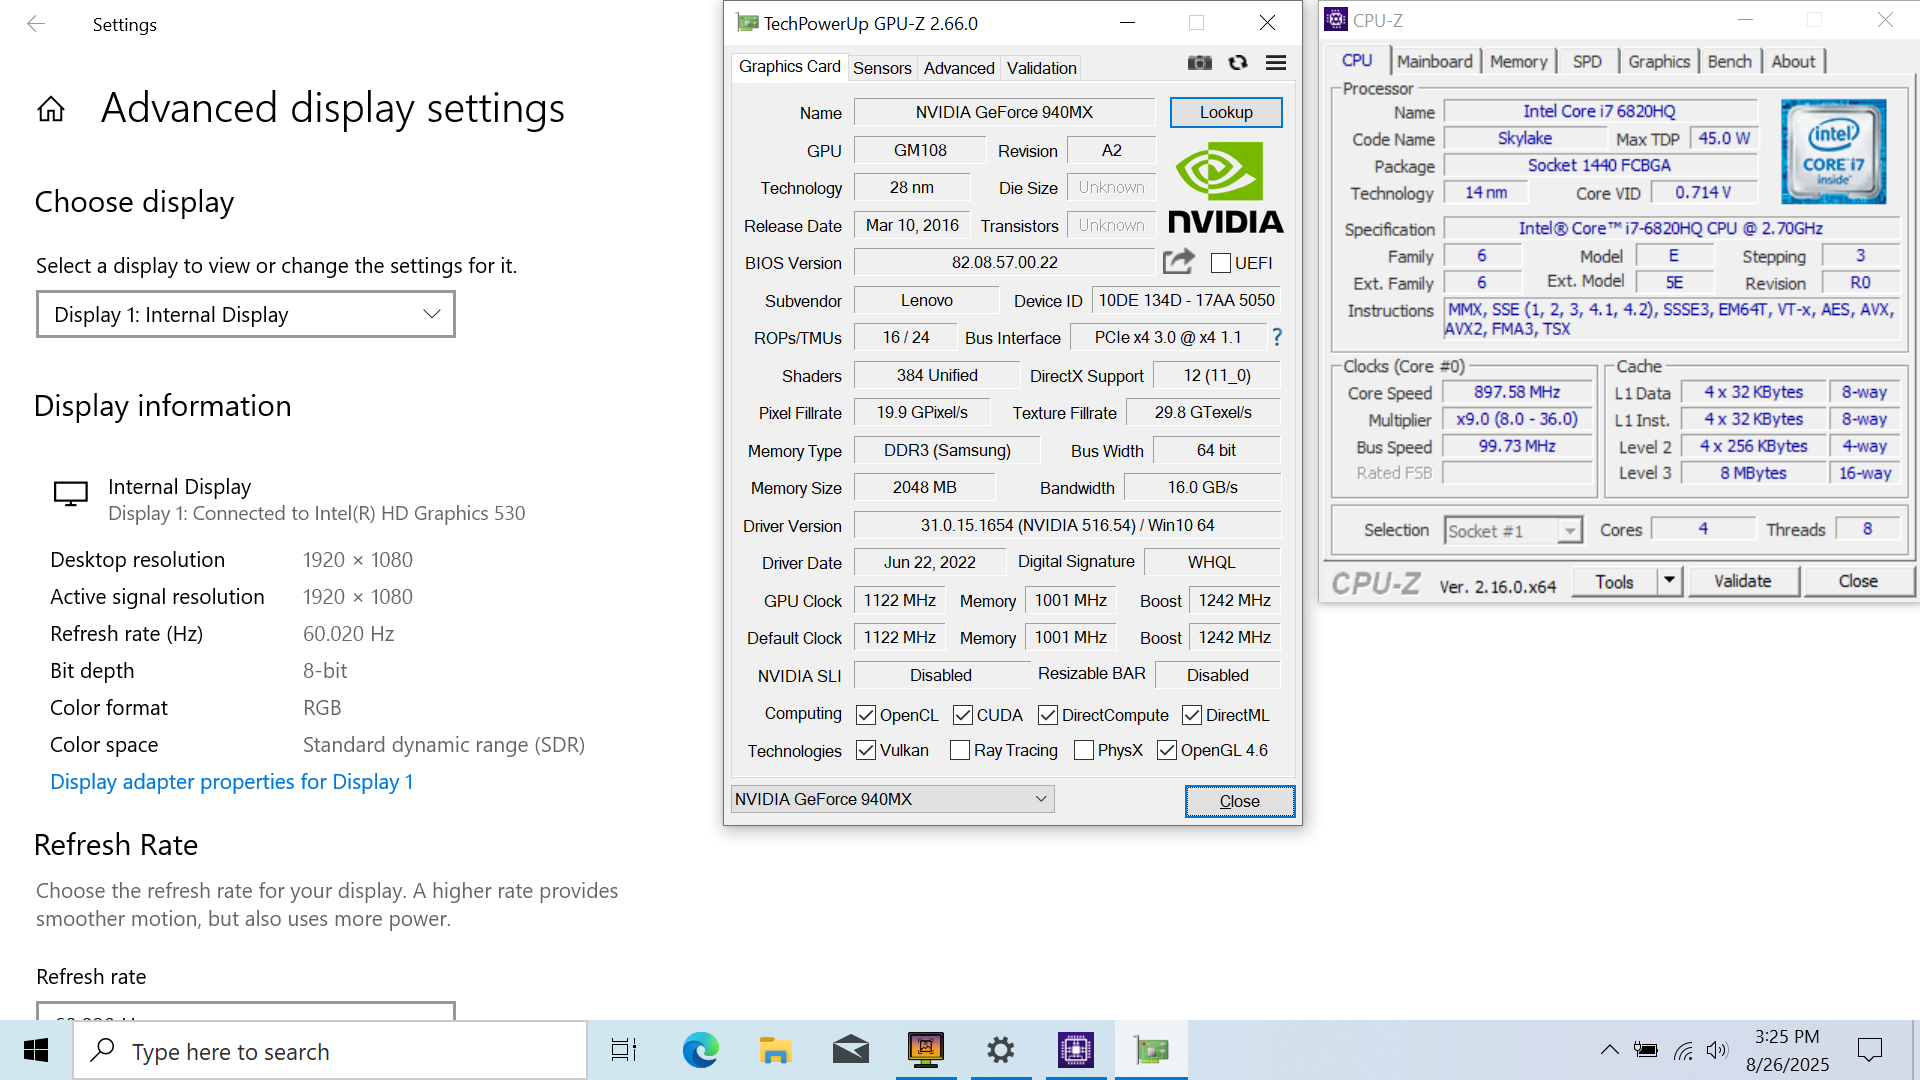Image resolution: width=1920 pixels, height=1080 pixels.
Task: Switch to the CPU-Z SPD tab
Action: coord(1586,61)
